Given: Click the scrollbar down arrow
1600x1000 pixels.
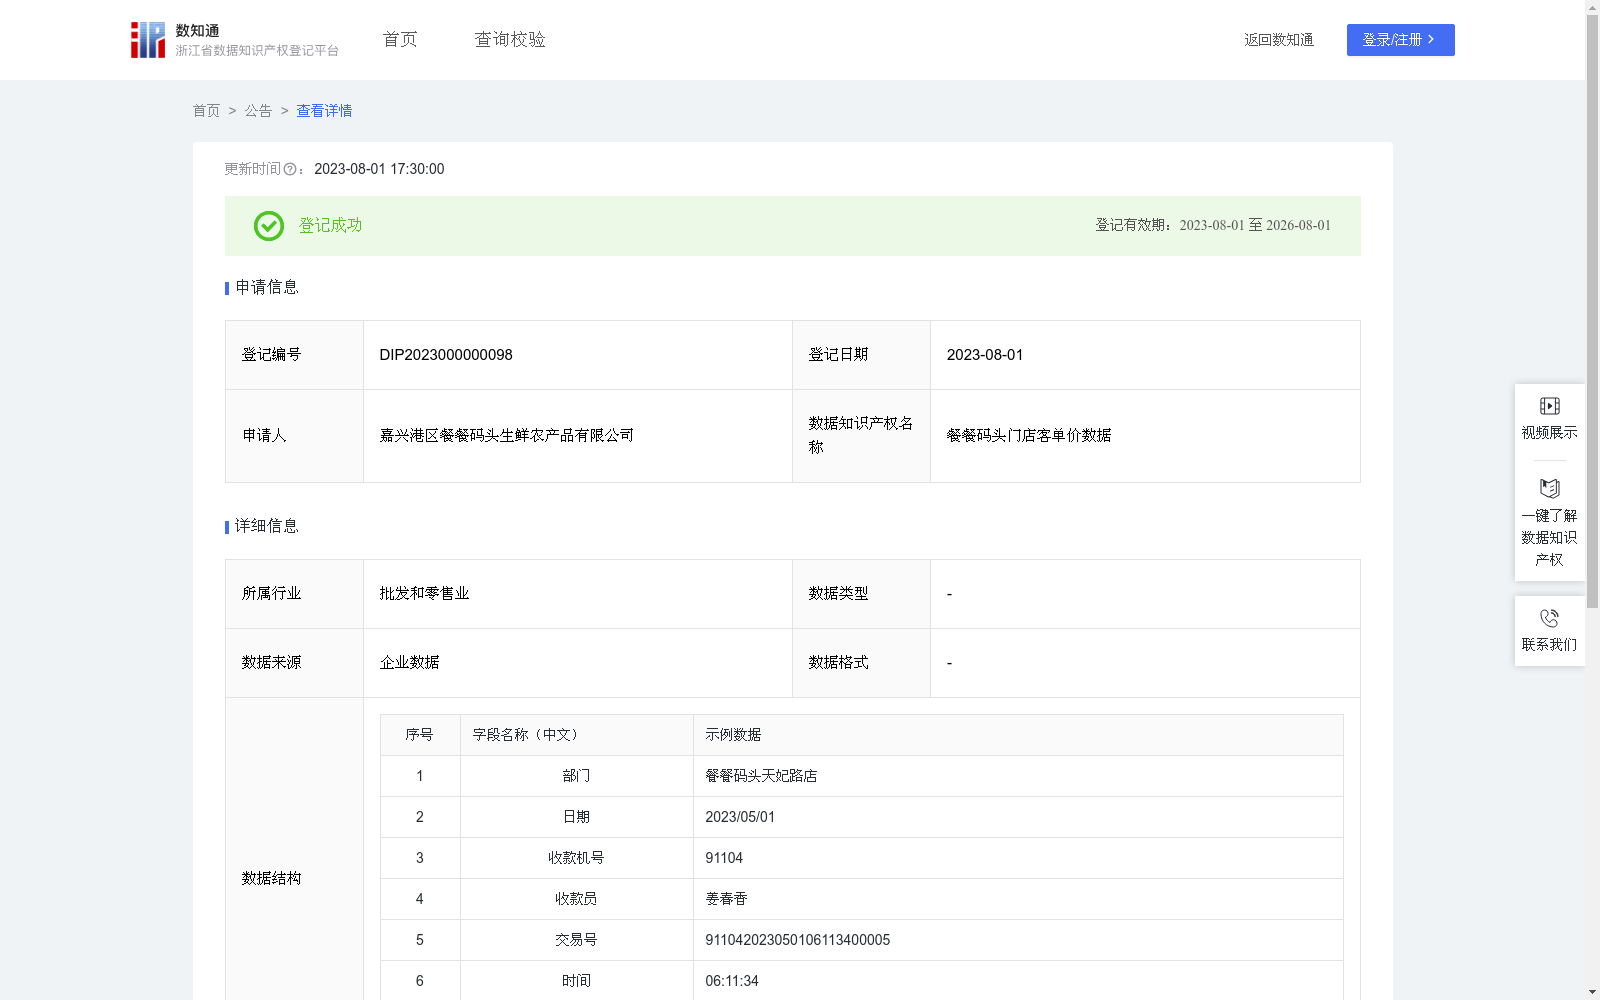Looking at the screenshot, I should coord(1592,992).
